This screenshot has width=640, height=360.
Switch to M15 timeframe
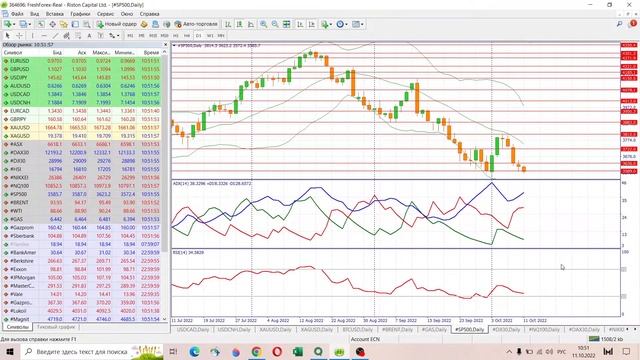153,36
